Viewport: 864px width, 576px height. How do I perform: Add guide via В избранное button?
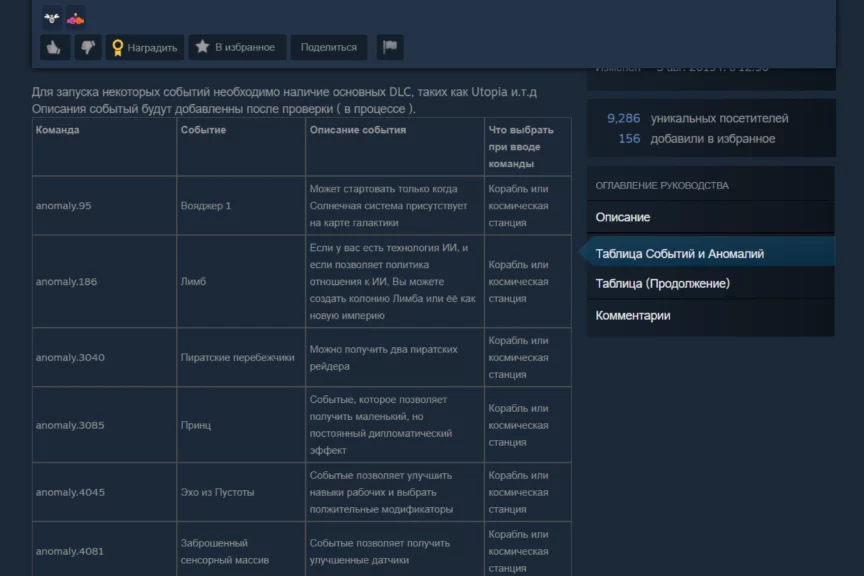(x=236, y=47)
